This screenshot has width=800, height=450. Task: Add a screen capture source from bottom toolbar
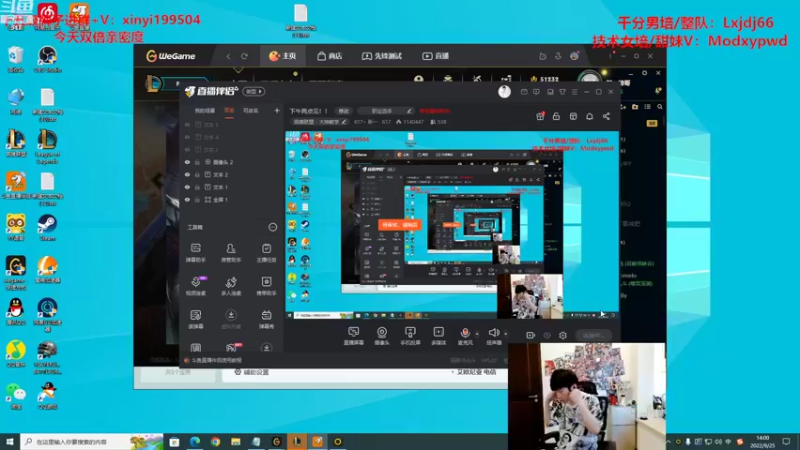click(x=354, y=336)
